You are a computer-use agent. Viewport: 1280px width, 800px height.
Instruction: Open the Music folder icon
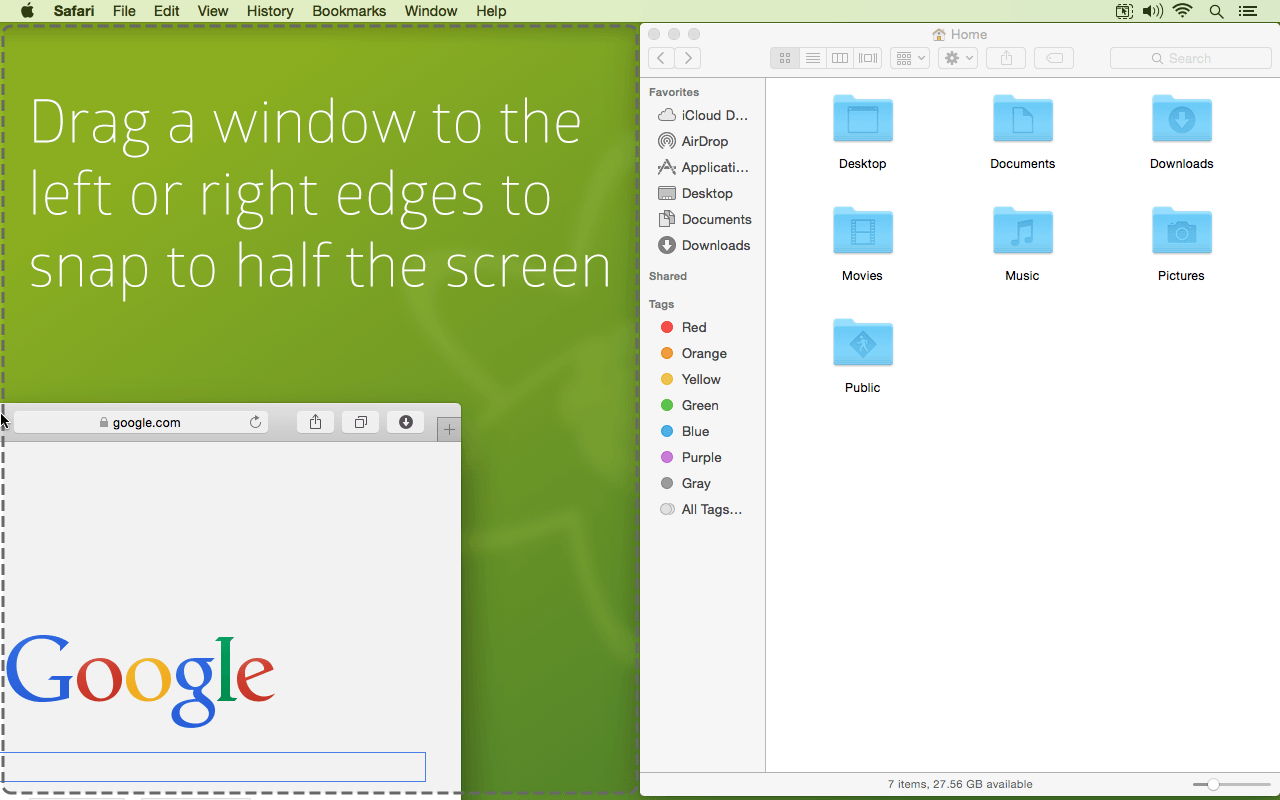[1022, 232]
